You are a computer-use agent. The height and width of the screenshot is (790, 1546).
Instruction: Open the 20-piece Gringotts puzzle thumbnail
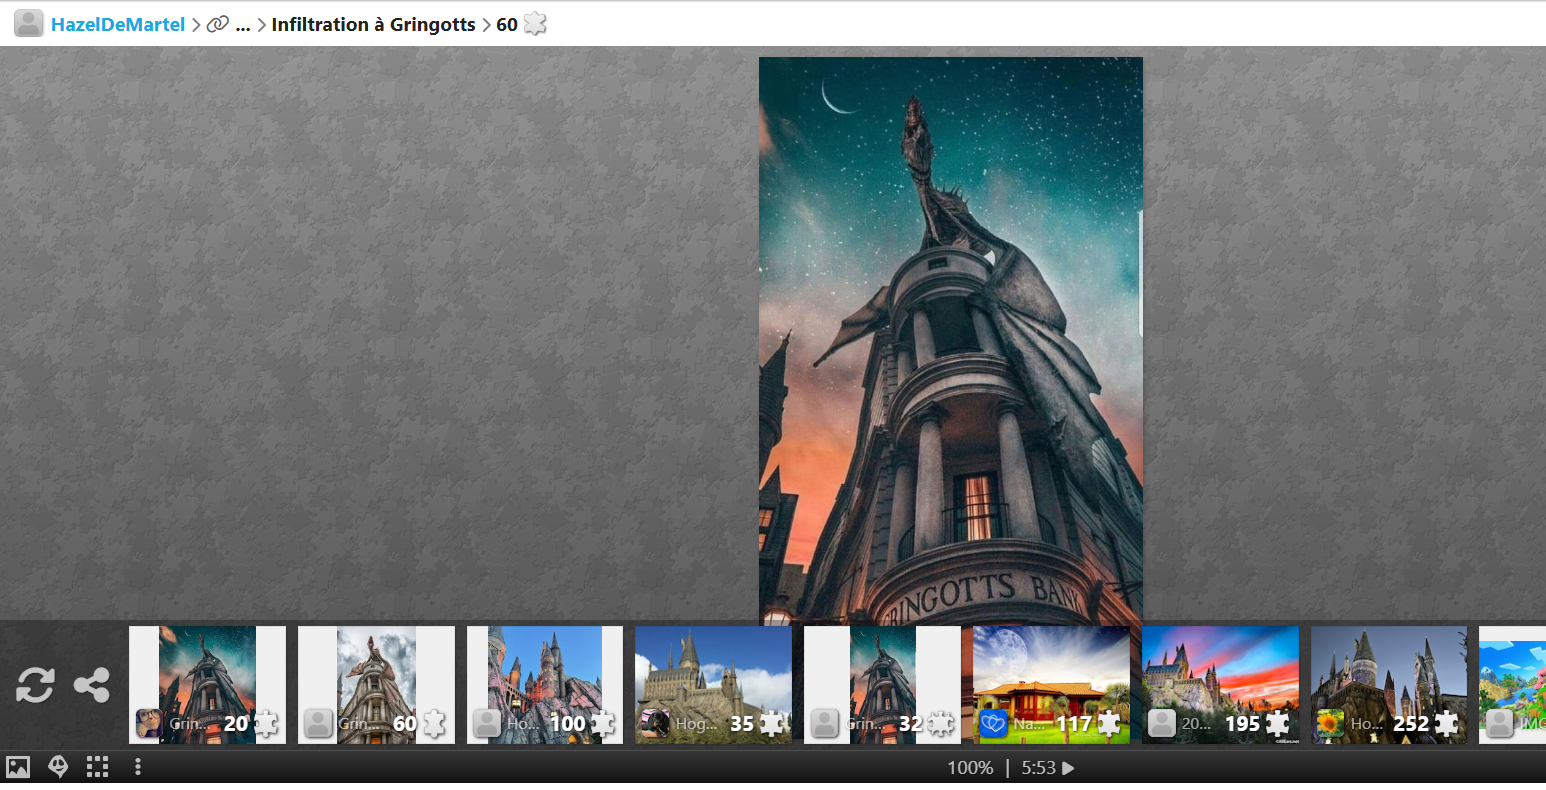pos(207,685)
